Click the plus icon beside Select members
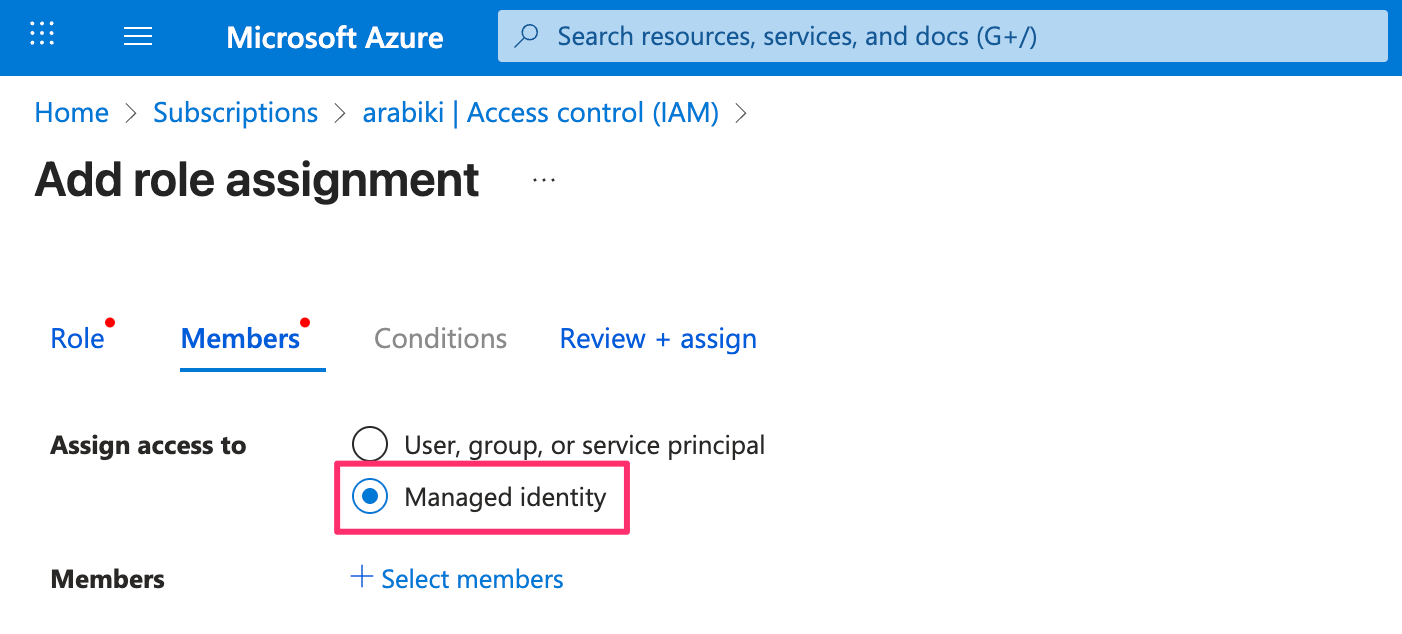The width and height of the screenshot is (1402, 634). click(x=362, y=578)
